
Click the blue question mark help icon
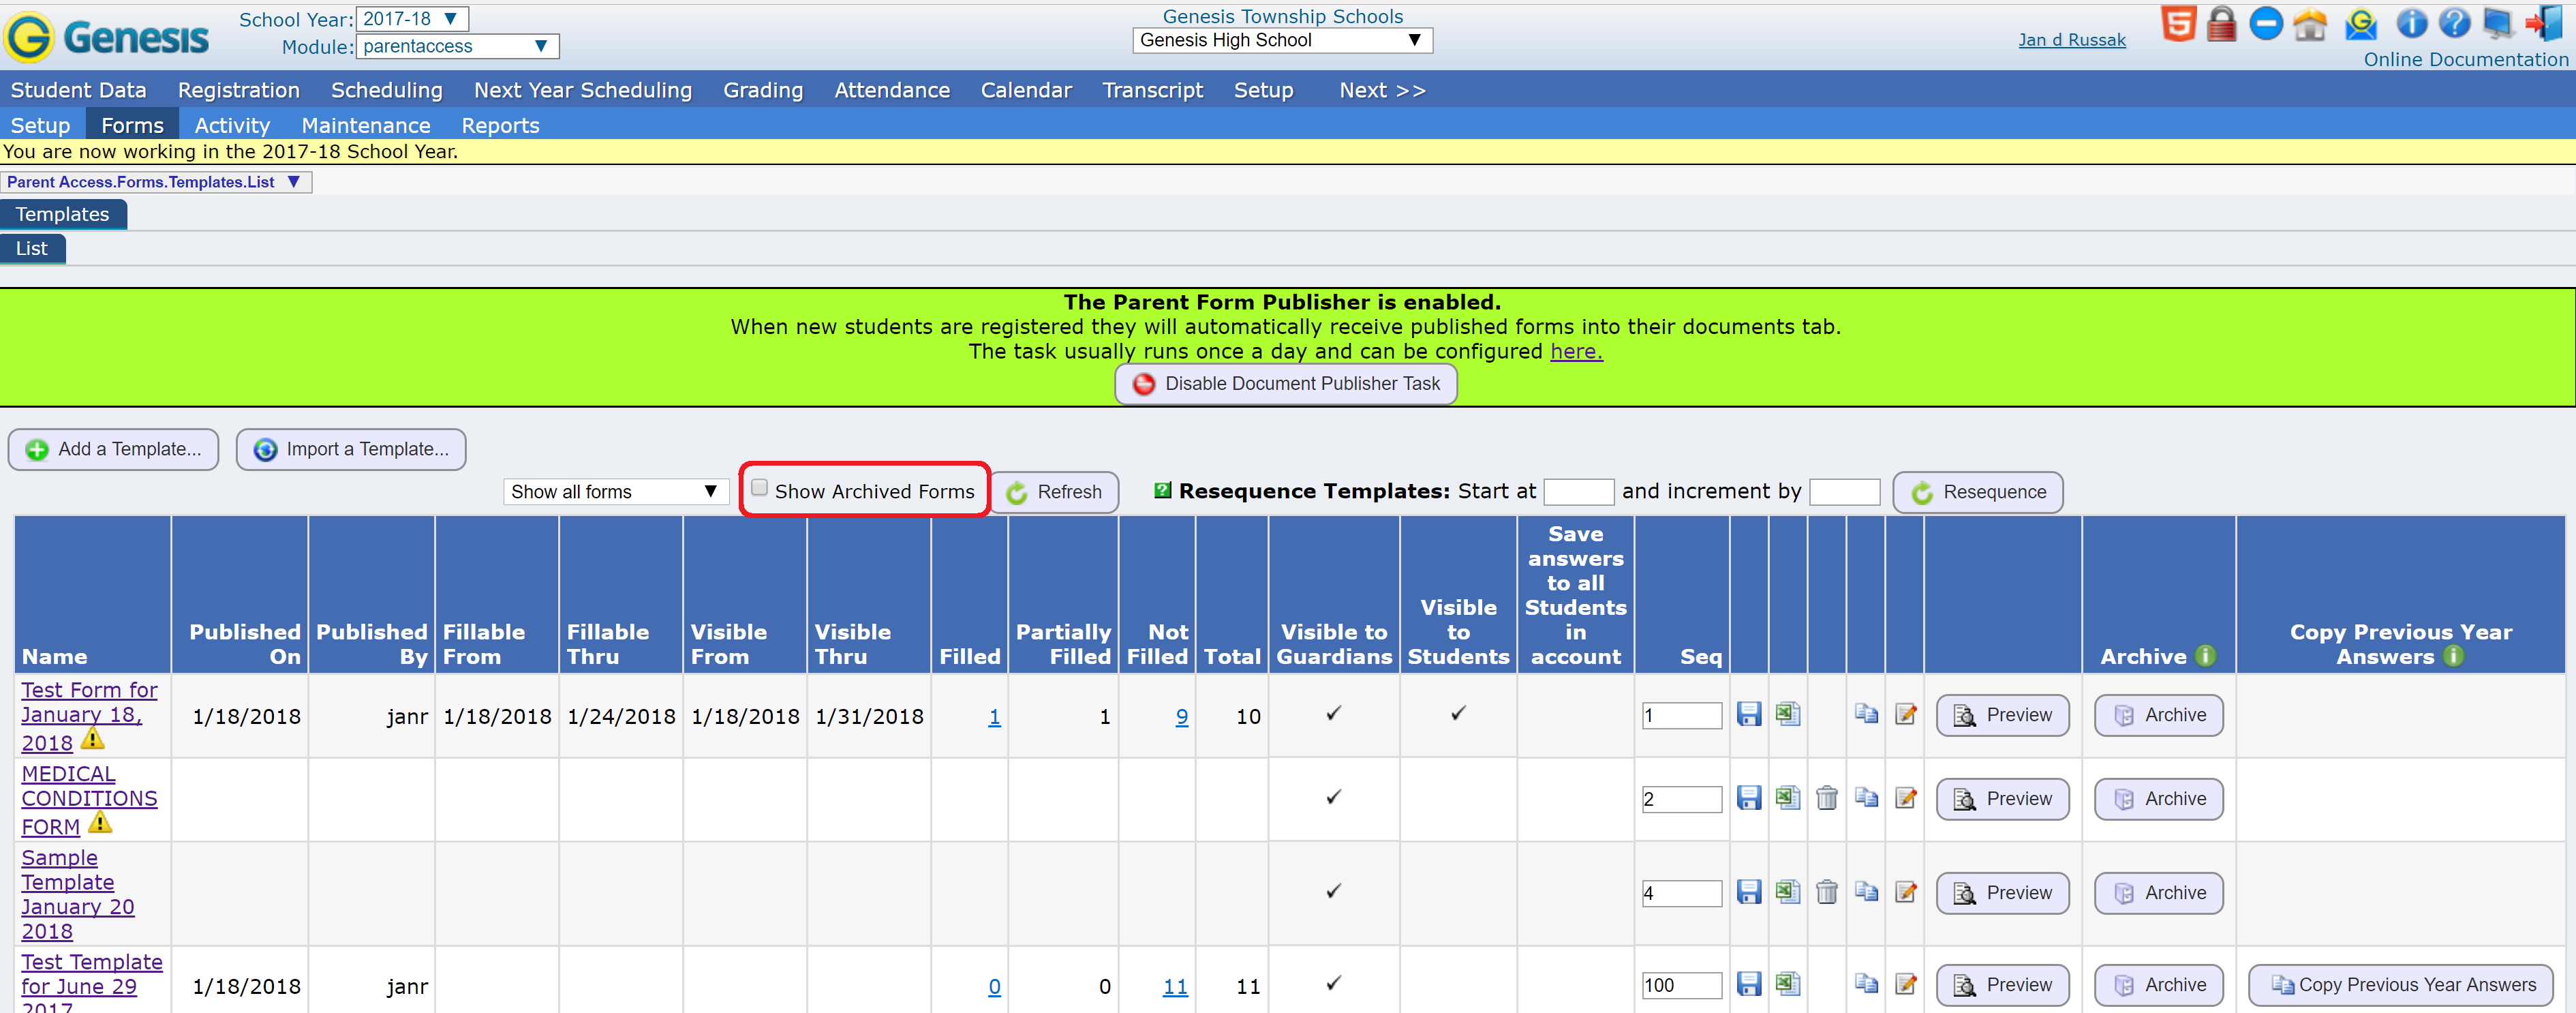tap(2453, 24)
